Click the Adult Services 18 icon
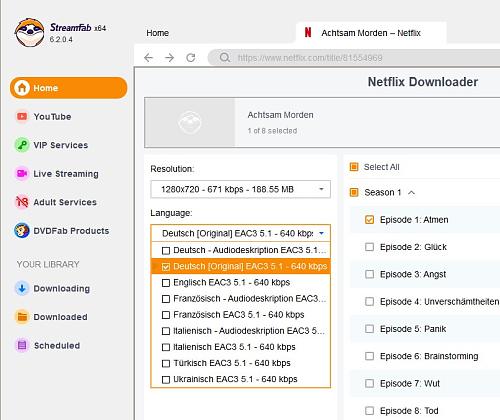Image resolution: width=500 pixels, height=420 pixels. 22,202
